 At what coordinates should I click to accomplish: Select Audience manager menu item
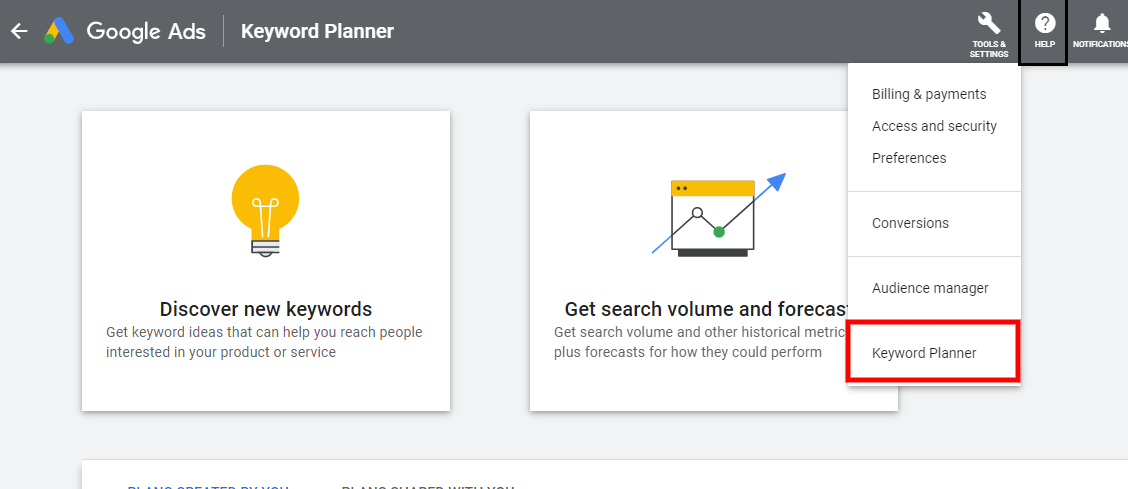929,288
